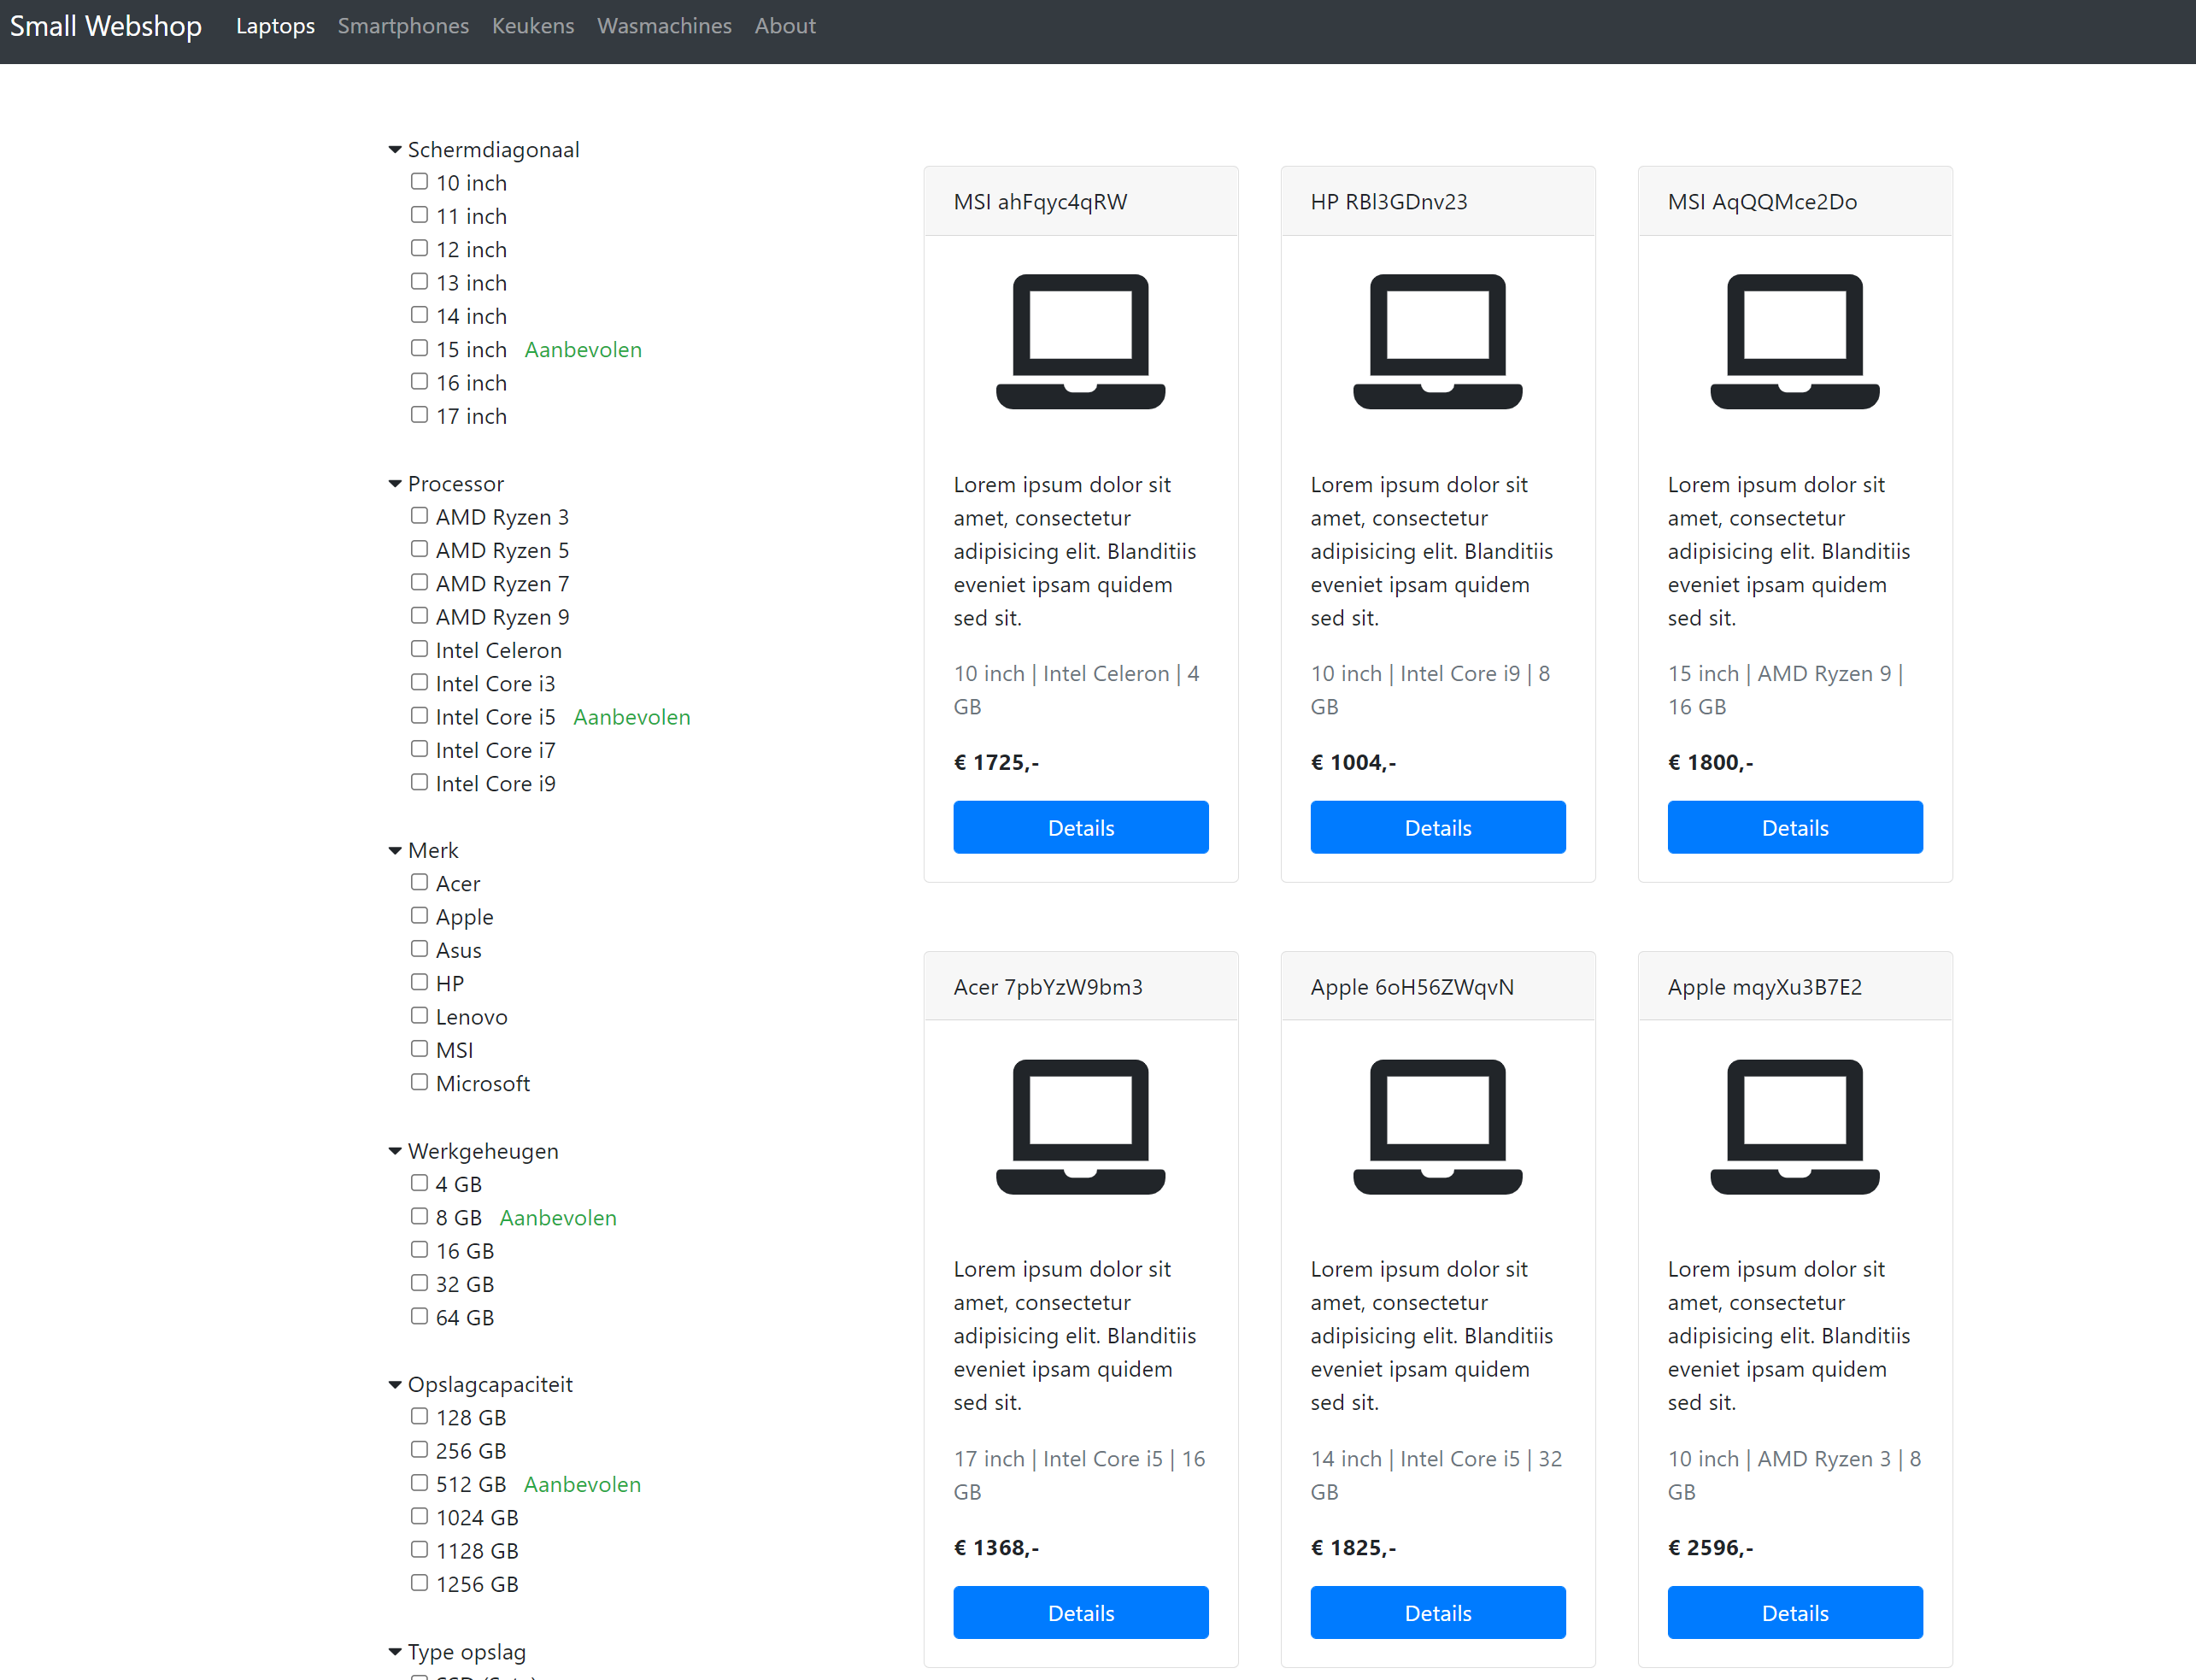Enable the Intel Core i5 processor filter
The width and height of the screenshot is (2196, 1680).
click(419, 715)
